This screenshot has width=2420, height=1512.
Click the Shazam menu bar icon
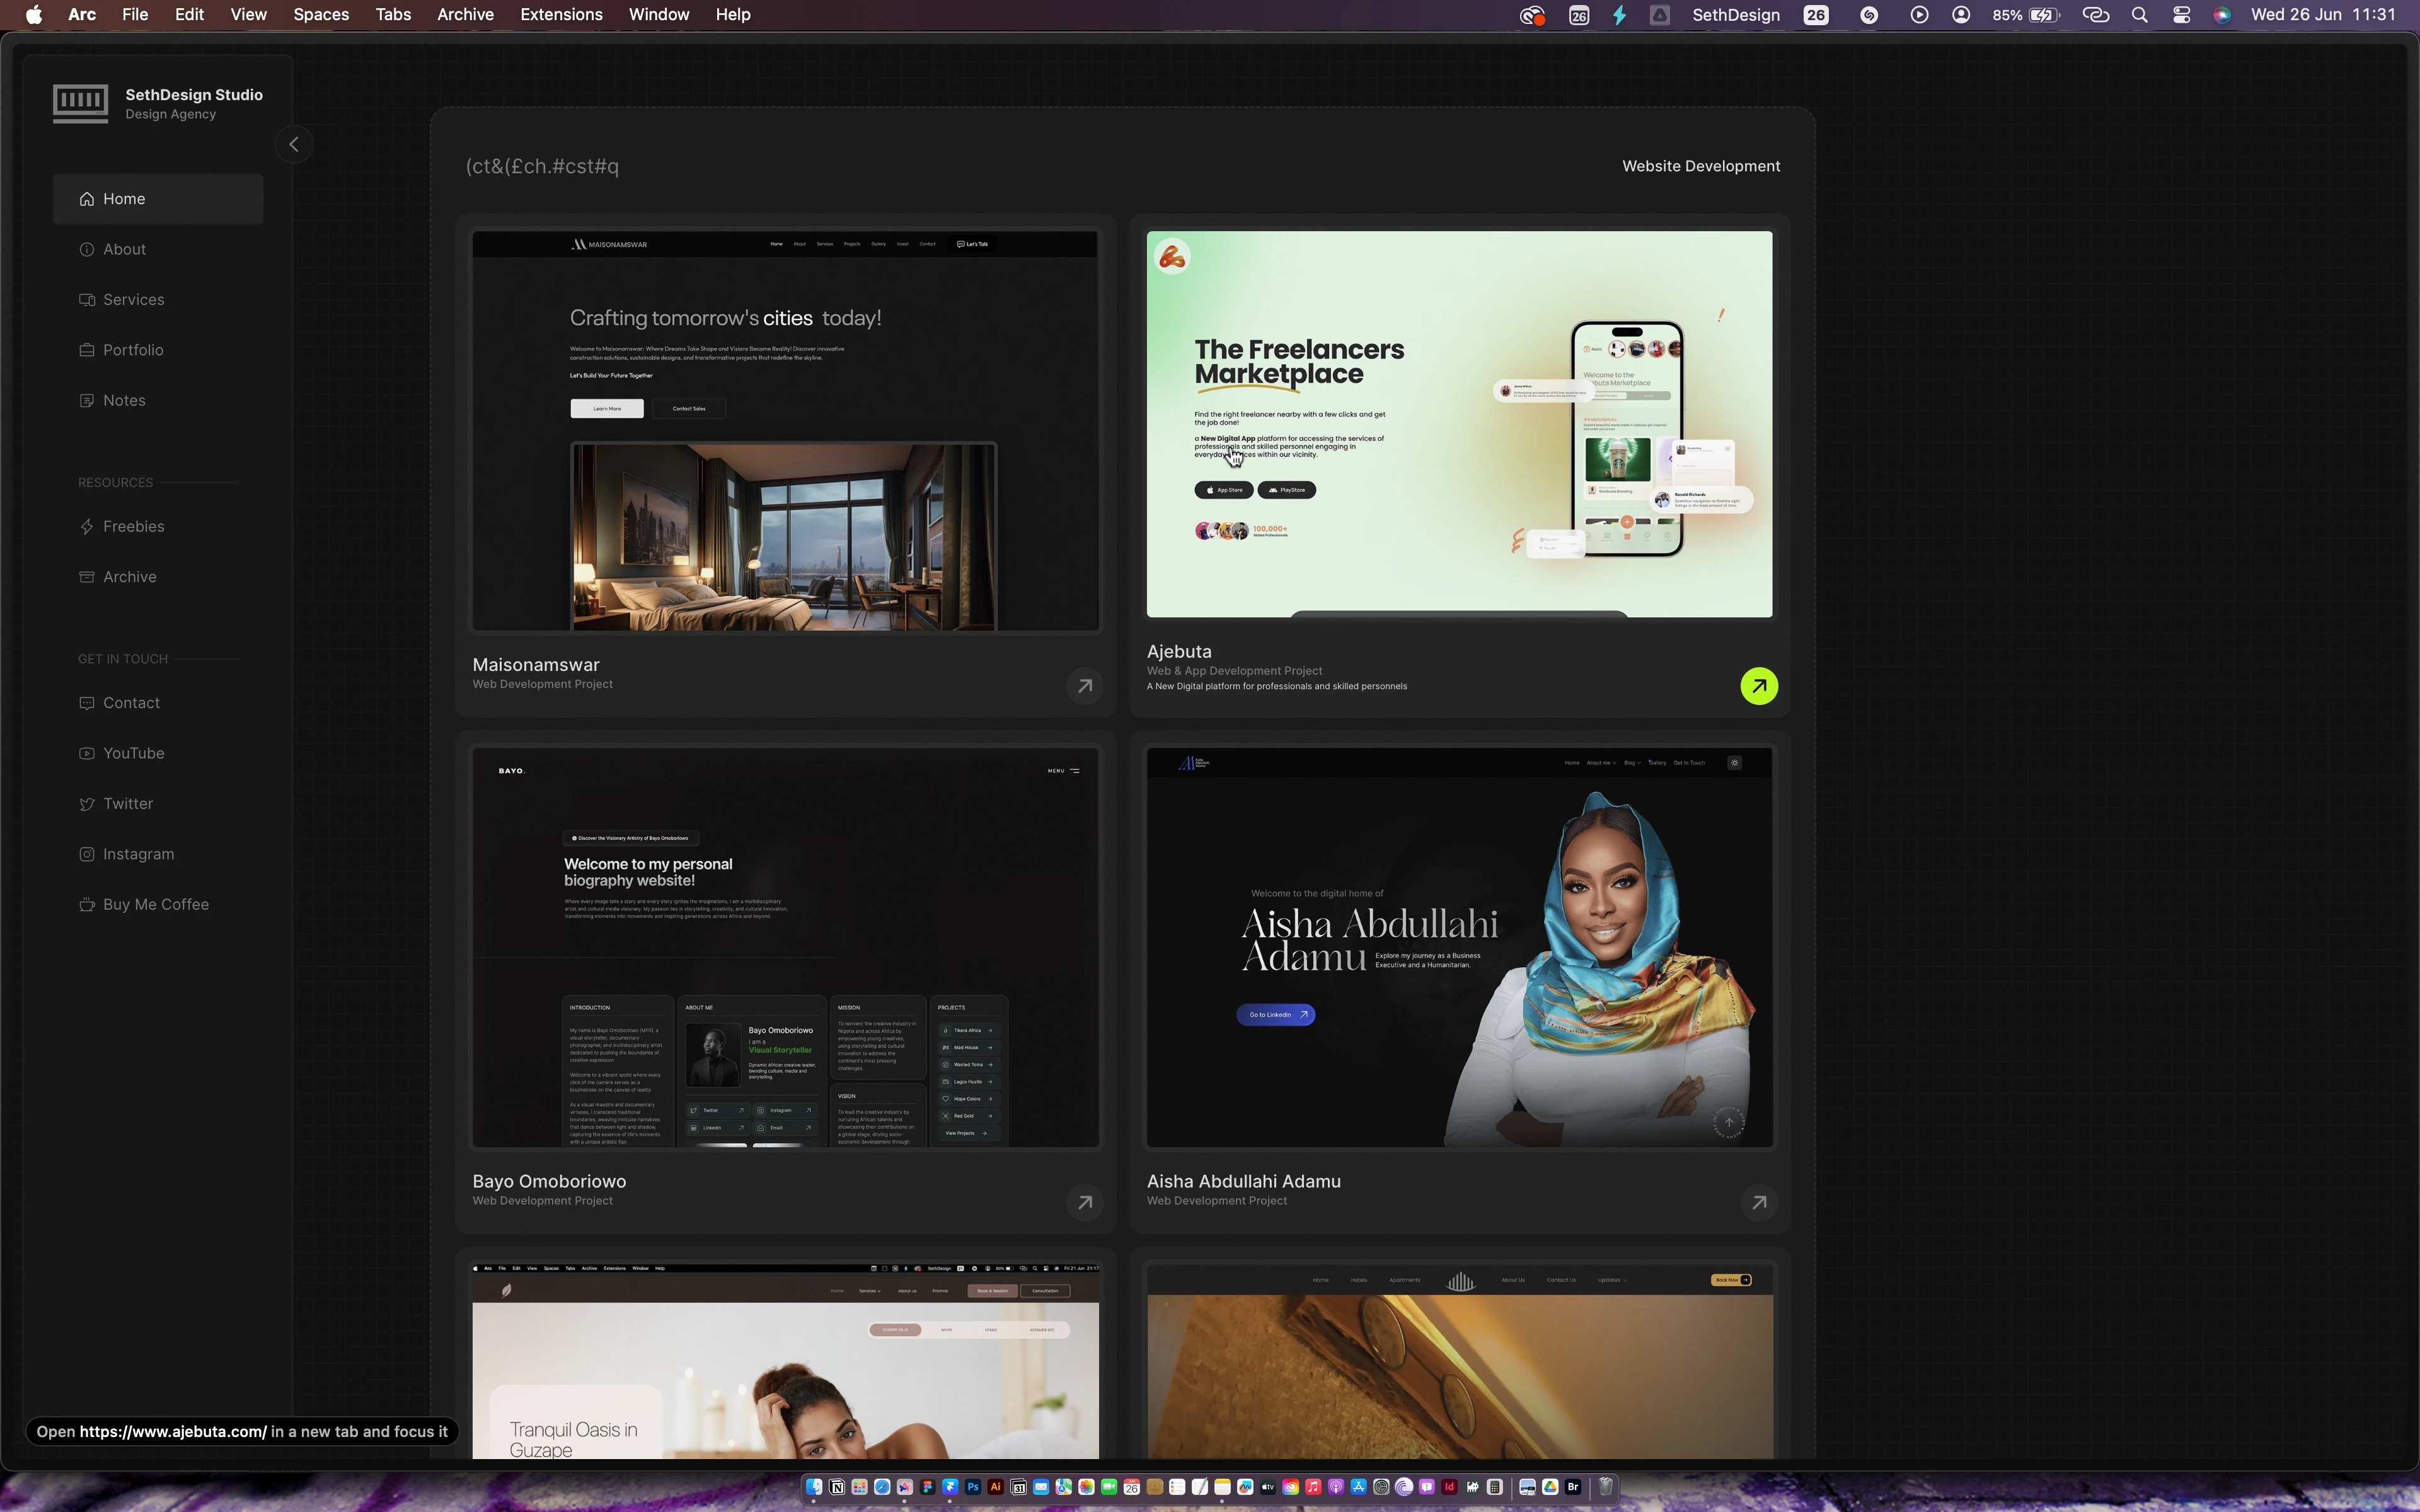coord(1868,15)
